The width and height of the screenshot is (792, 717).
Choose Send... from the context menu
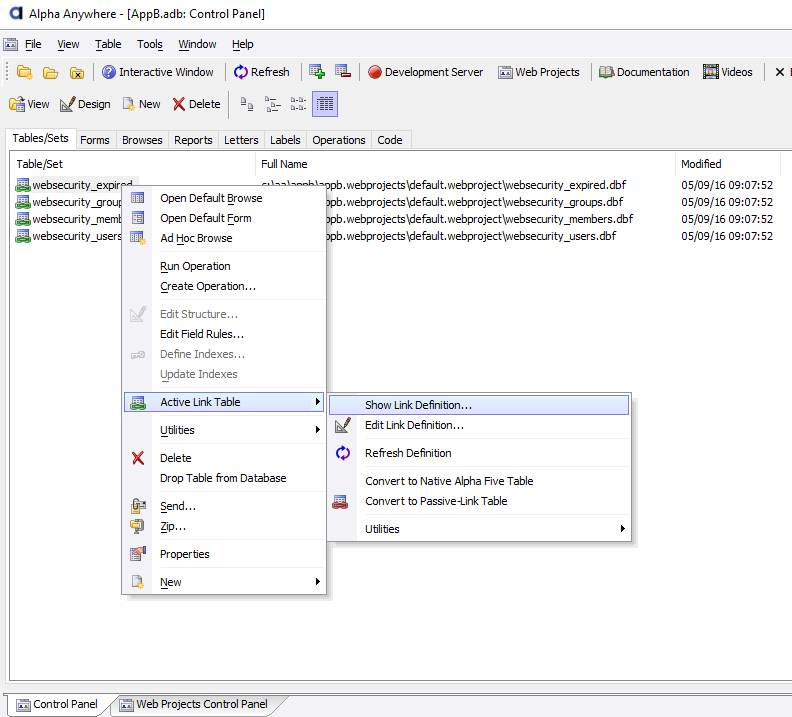pyautogui.click(x=224, y=506)
